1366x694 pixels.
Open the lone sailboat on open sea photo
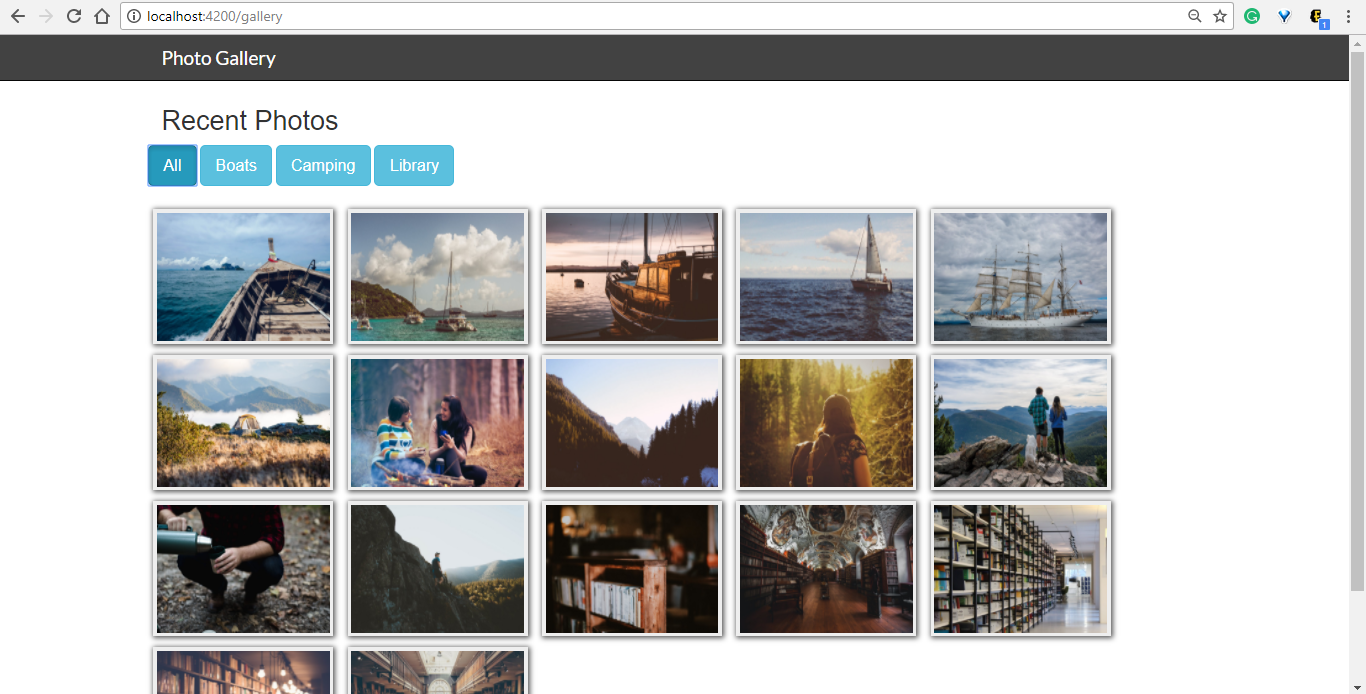point(826,277)
